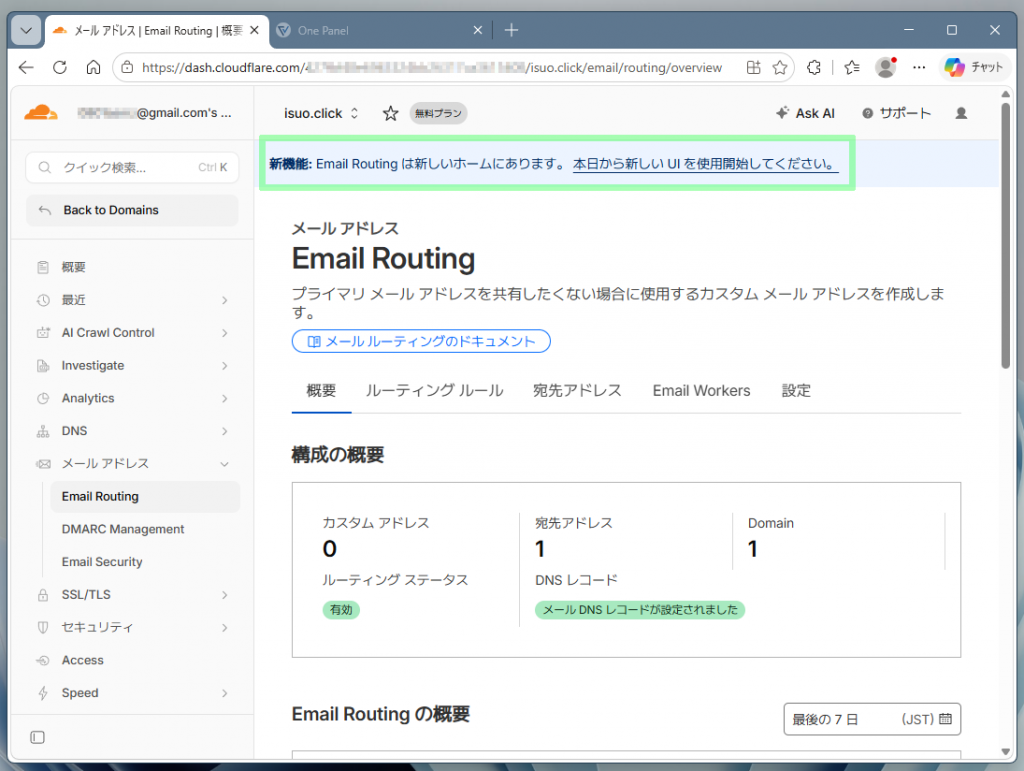Screen dimensions: 1024x771
Task: Click the Analytics sidebar clock-chart icon
Action: pyautogui.click(x=43, y=398)
